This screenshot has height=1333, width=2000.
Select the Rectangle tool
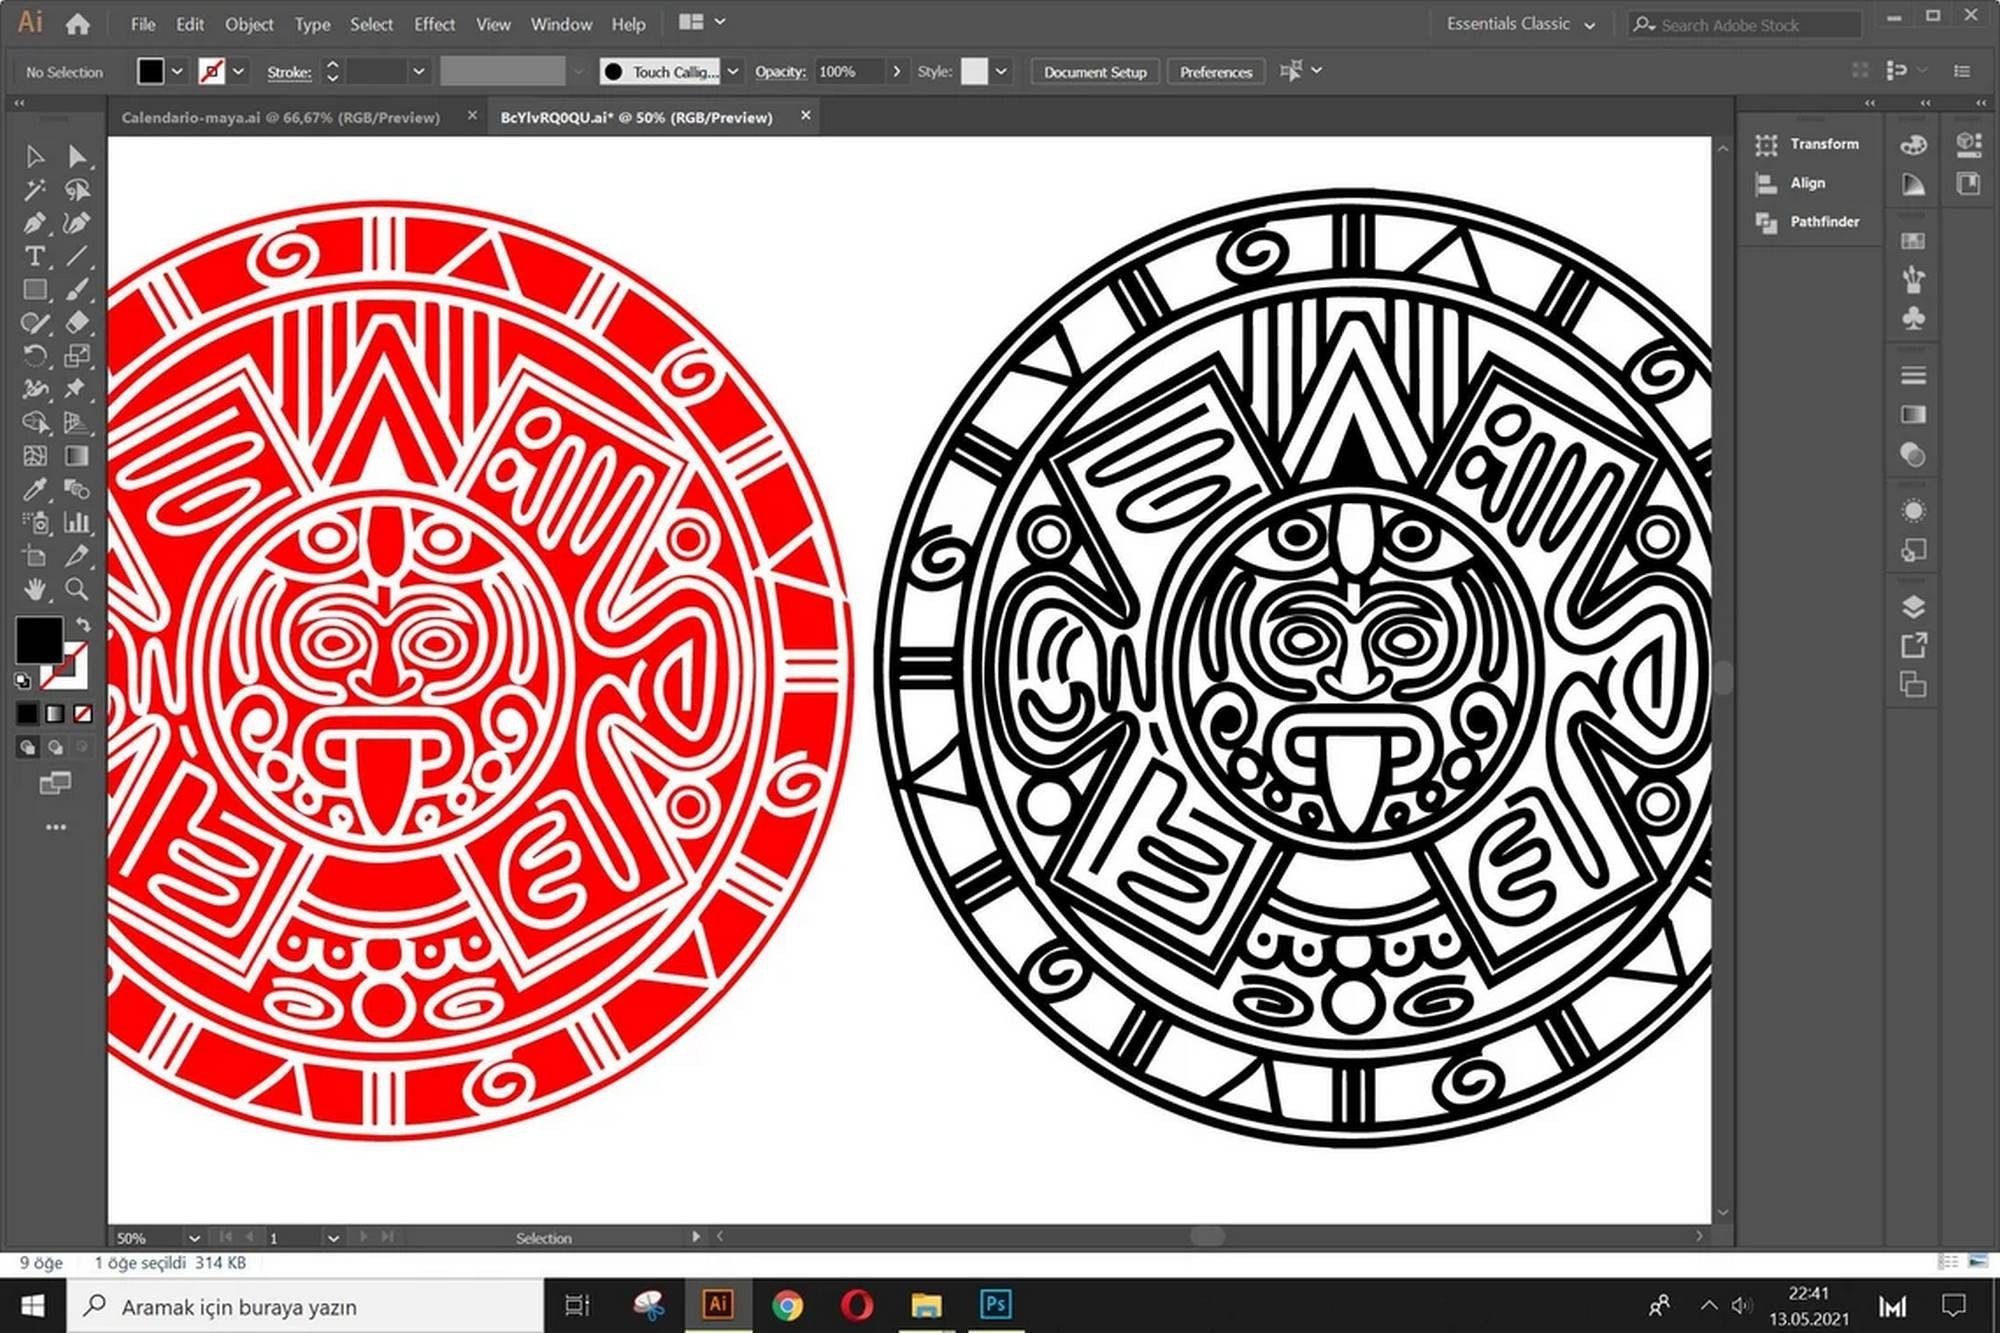pyautogui.click(x=35, y=289)
